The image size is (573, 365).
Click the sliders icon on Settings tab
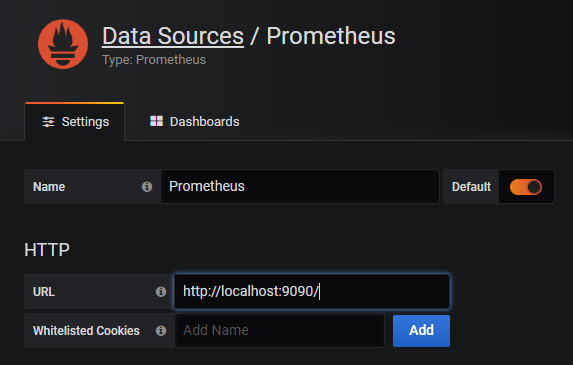(48, 122)
